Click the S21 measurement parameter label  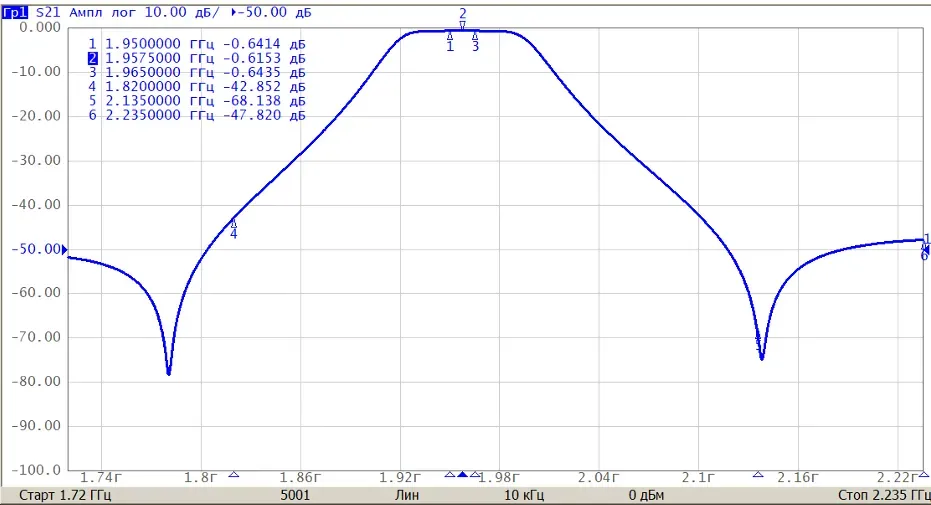point(48,12)
